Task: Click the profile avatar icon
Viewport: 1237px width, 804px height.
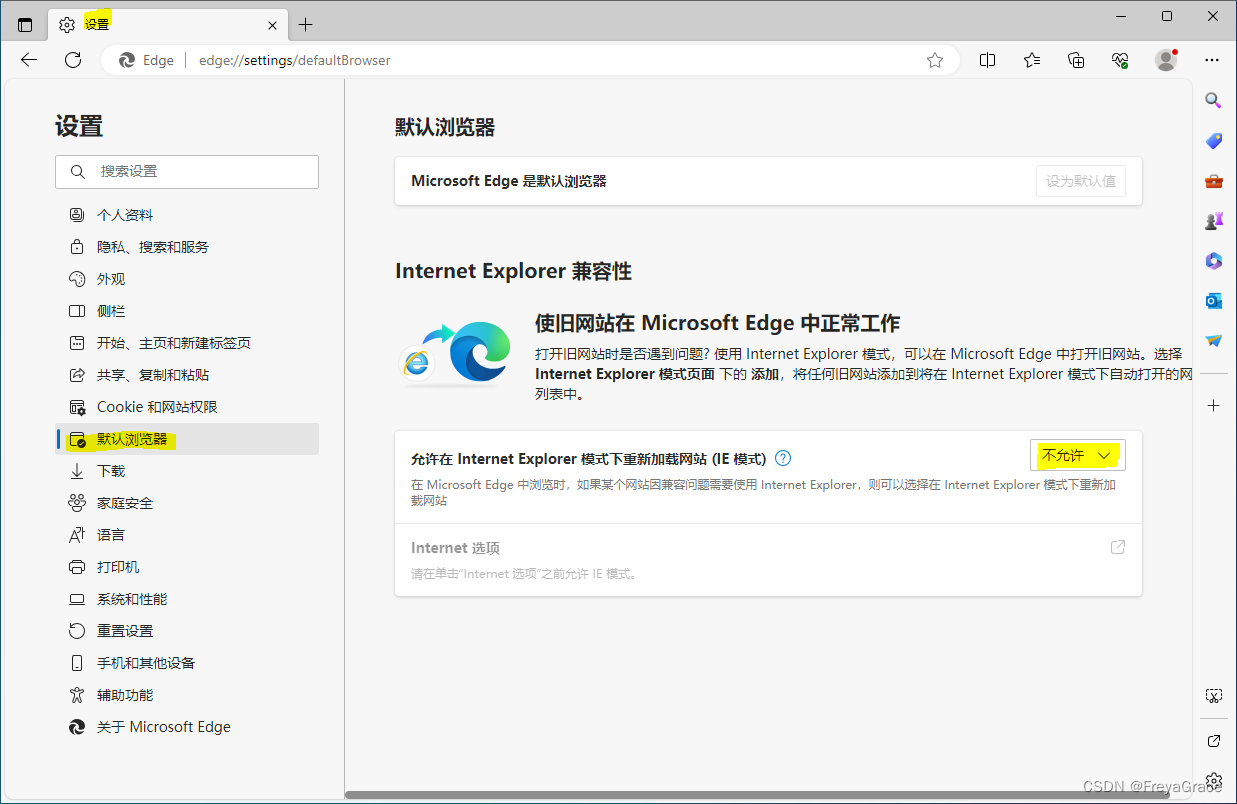Action: coord(1166,60)
